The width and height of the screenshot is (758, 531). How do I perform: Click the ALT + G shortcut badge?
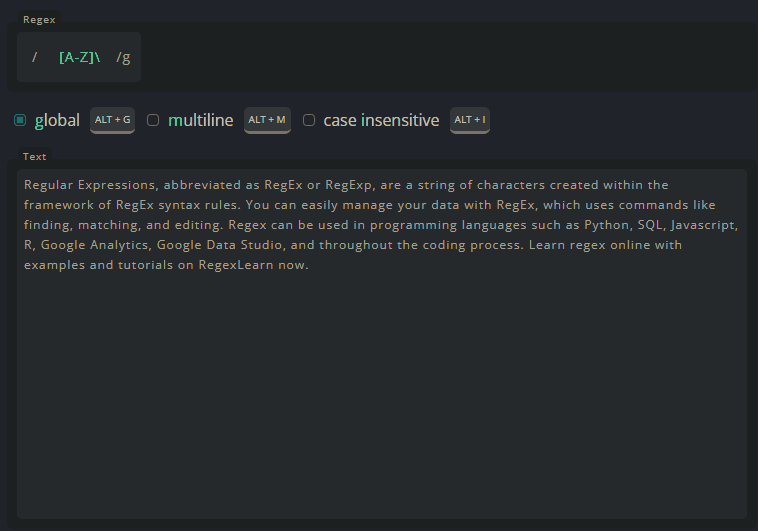click(x=112, y=120)
